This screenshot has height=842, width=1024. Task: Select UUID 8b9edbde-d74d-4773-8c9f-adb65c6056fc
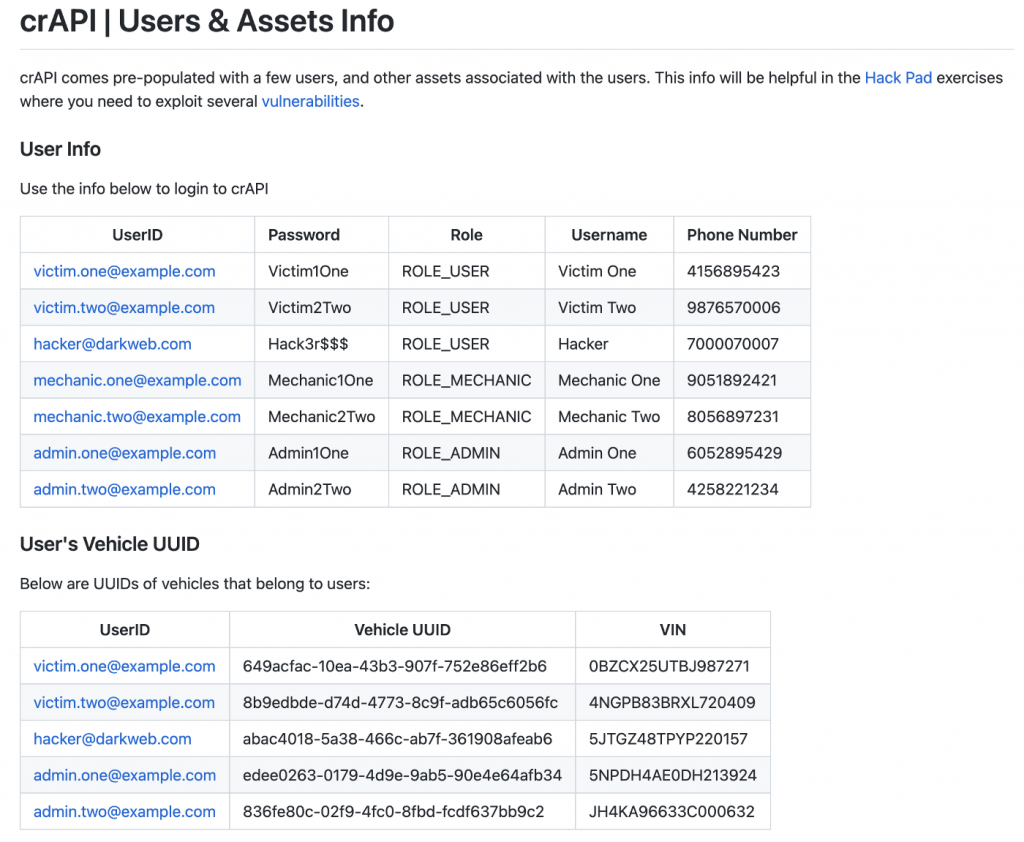click(400, 703)
